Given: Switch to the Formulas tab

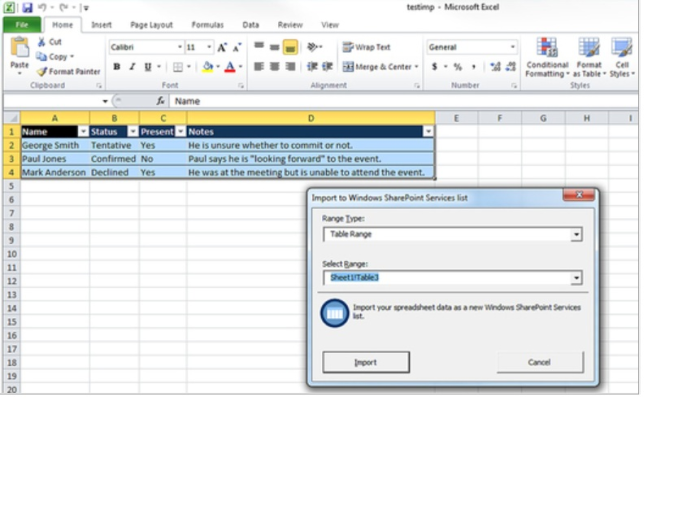Looking at the screenshot, I should (208, 25).
